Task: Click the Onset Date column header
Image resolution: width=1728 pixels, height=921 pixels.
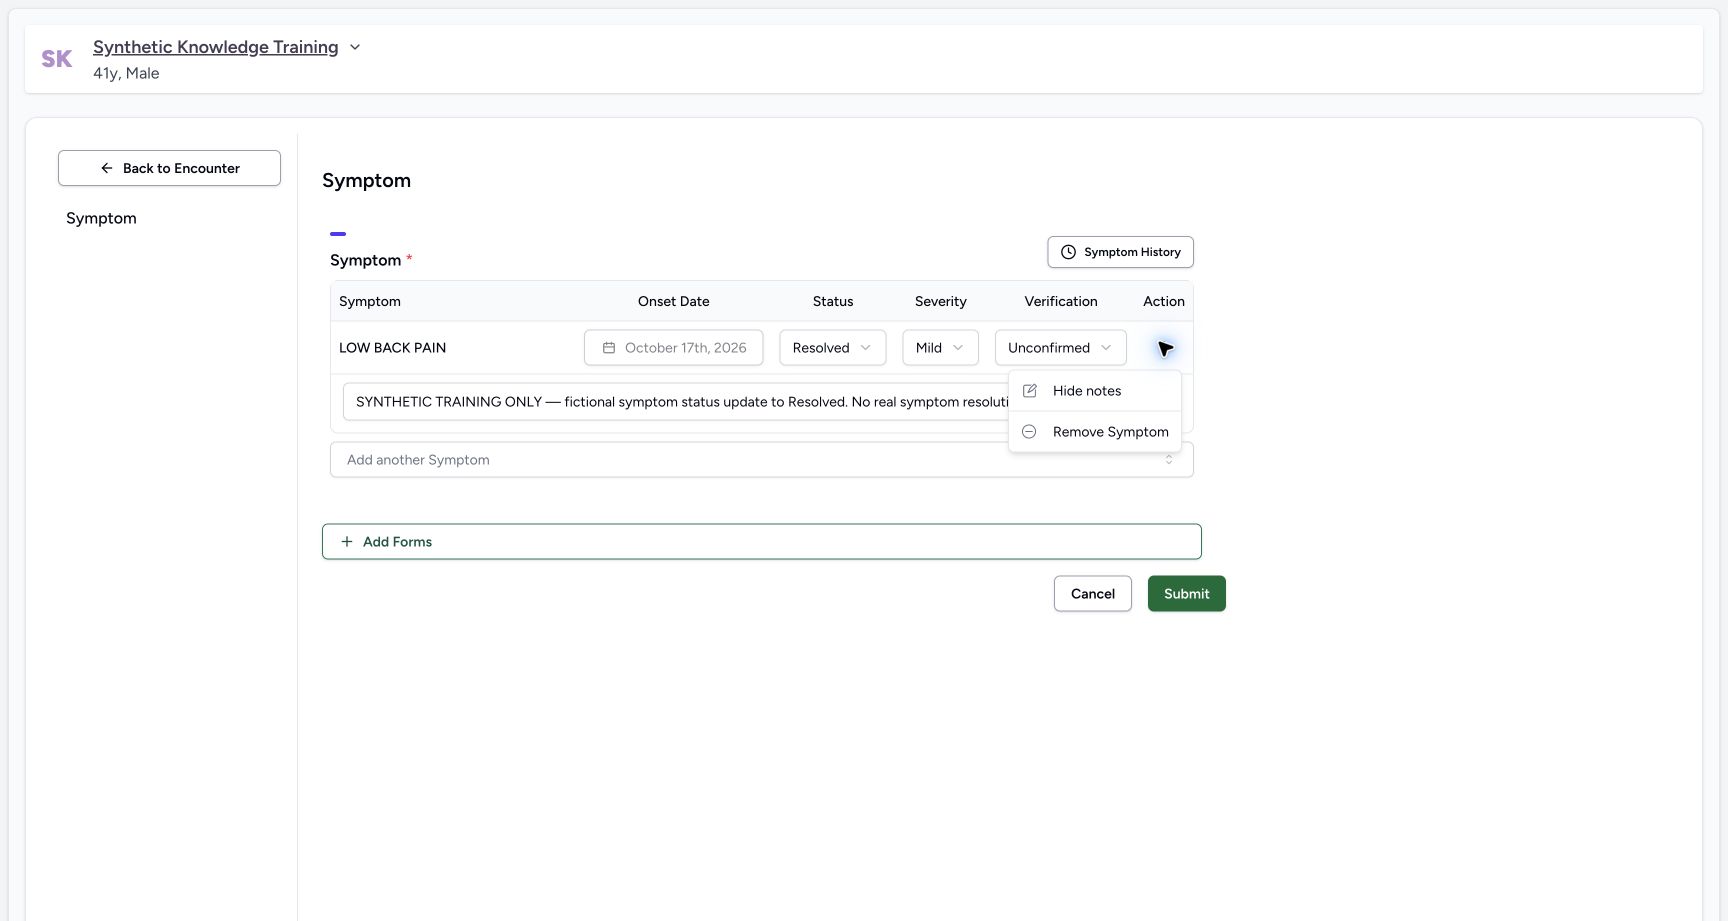Action: pos(673,301)
